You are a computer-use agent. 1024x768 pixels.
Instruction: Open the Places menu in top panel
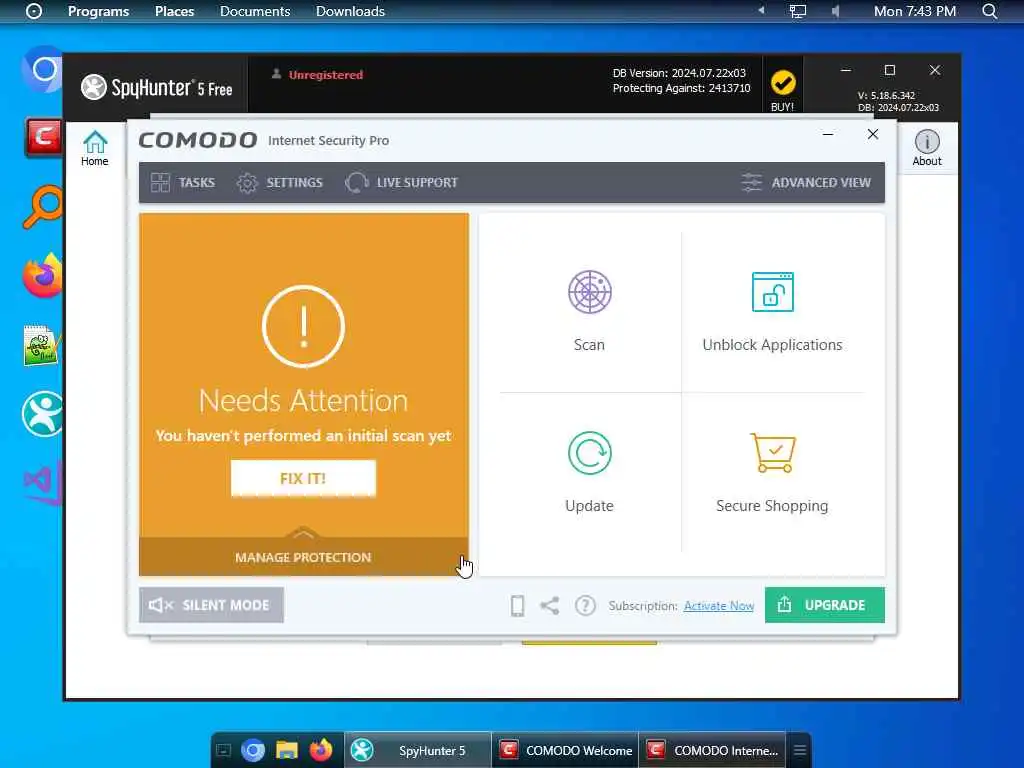174,11
